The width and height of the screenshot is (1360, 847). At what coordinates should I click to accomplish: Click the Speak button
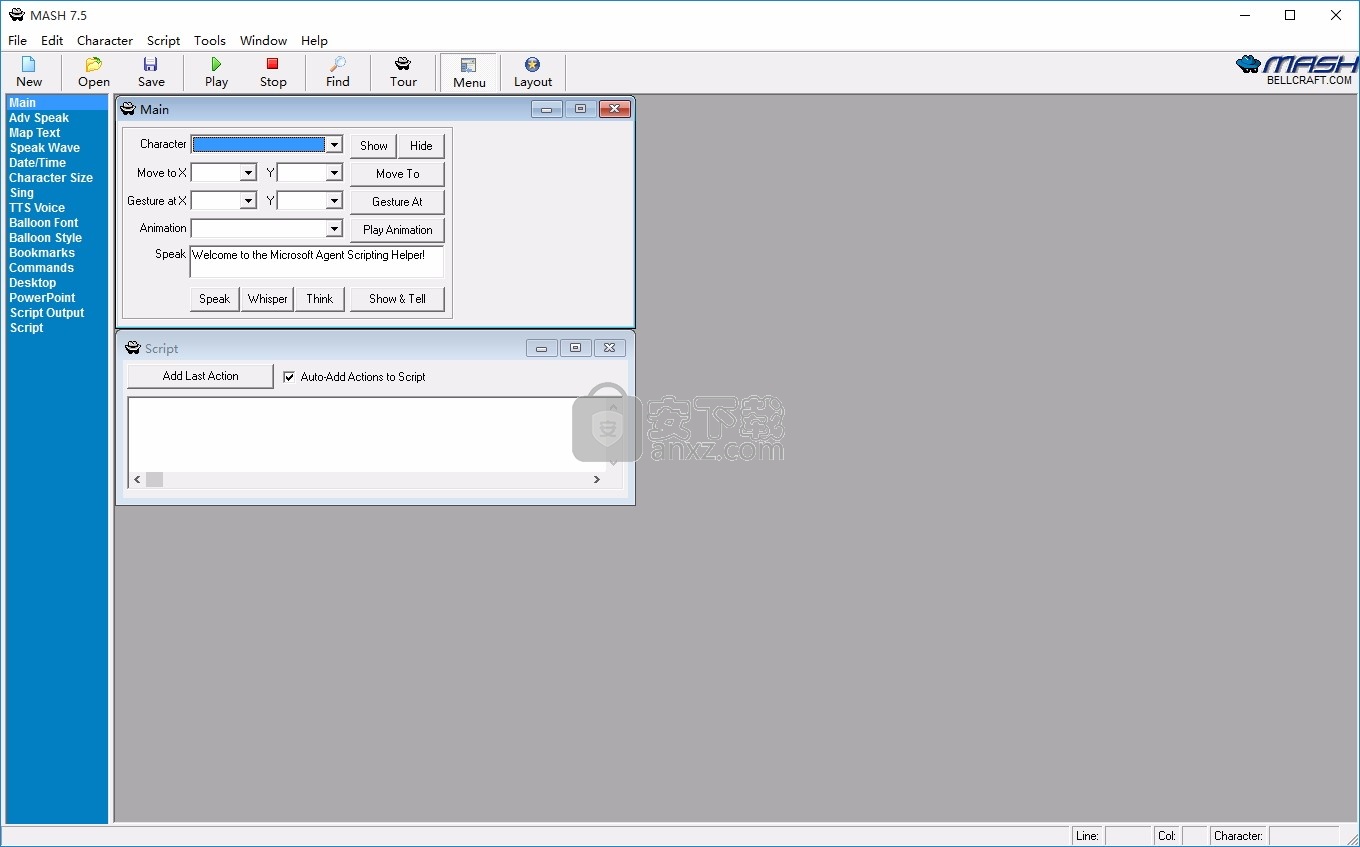coord(215,299)
